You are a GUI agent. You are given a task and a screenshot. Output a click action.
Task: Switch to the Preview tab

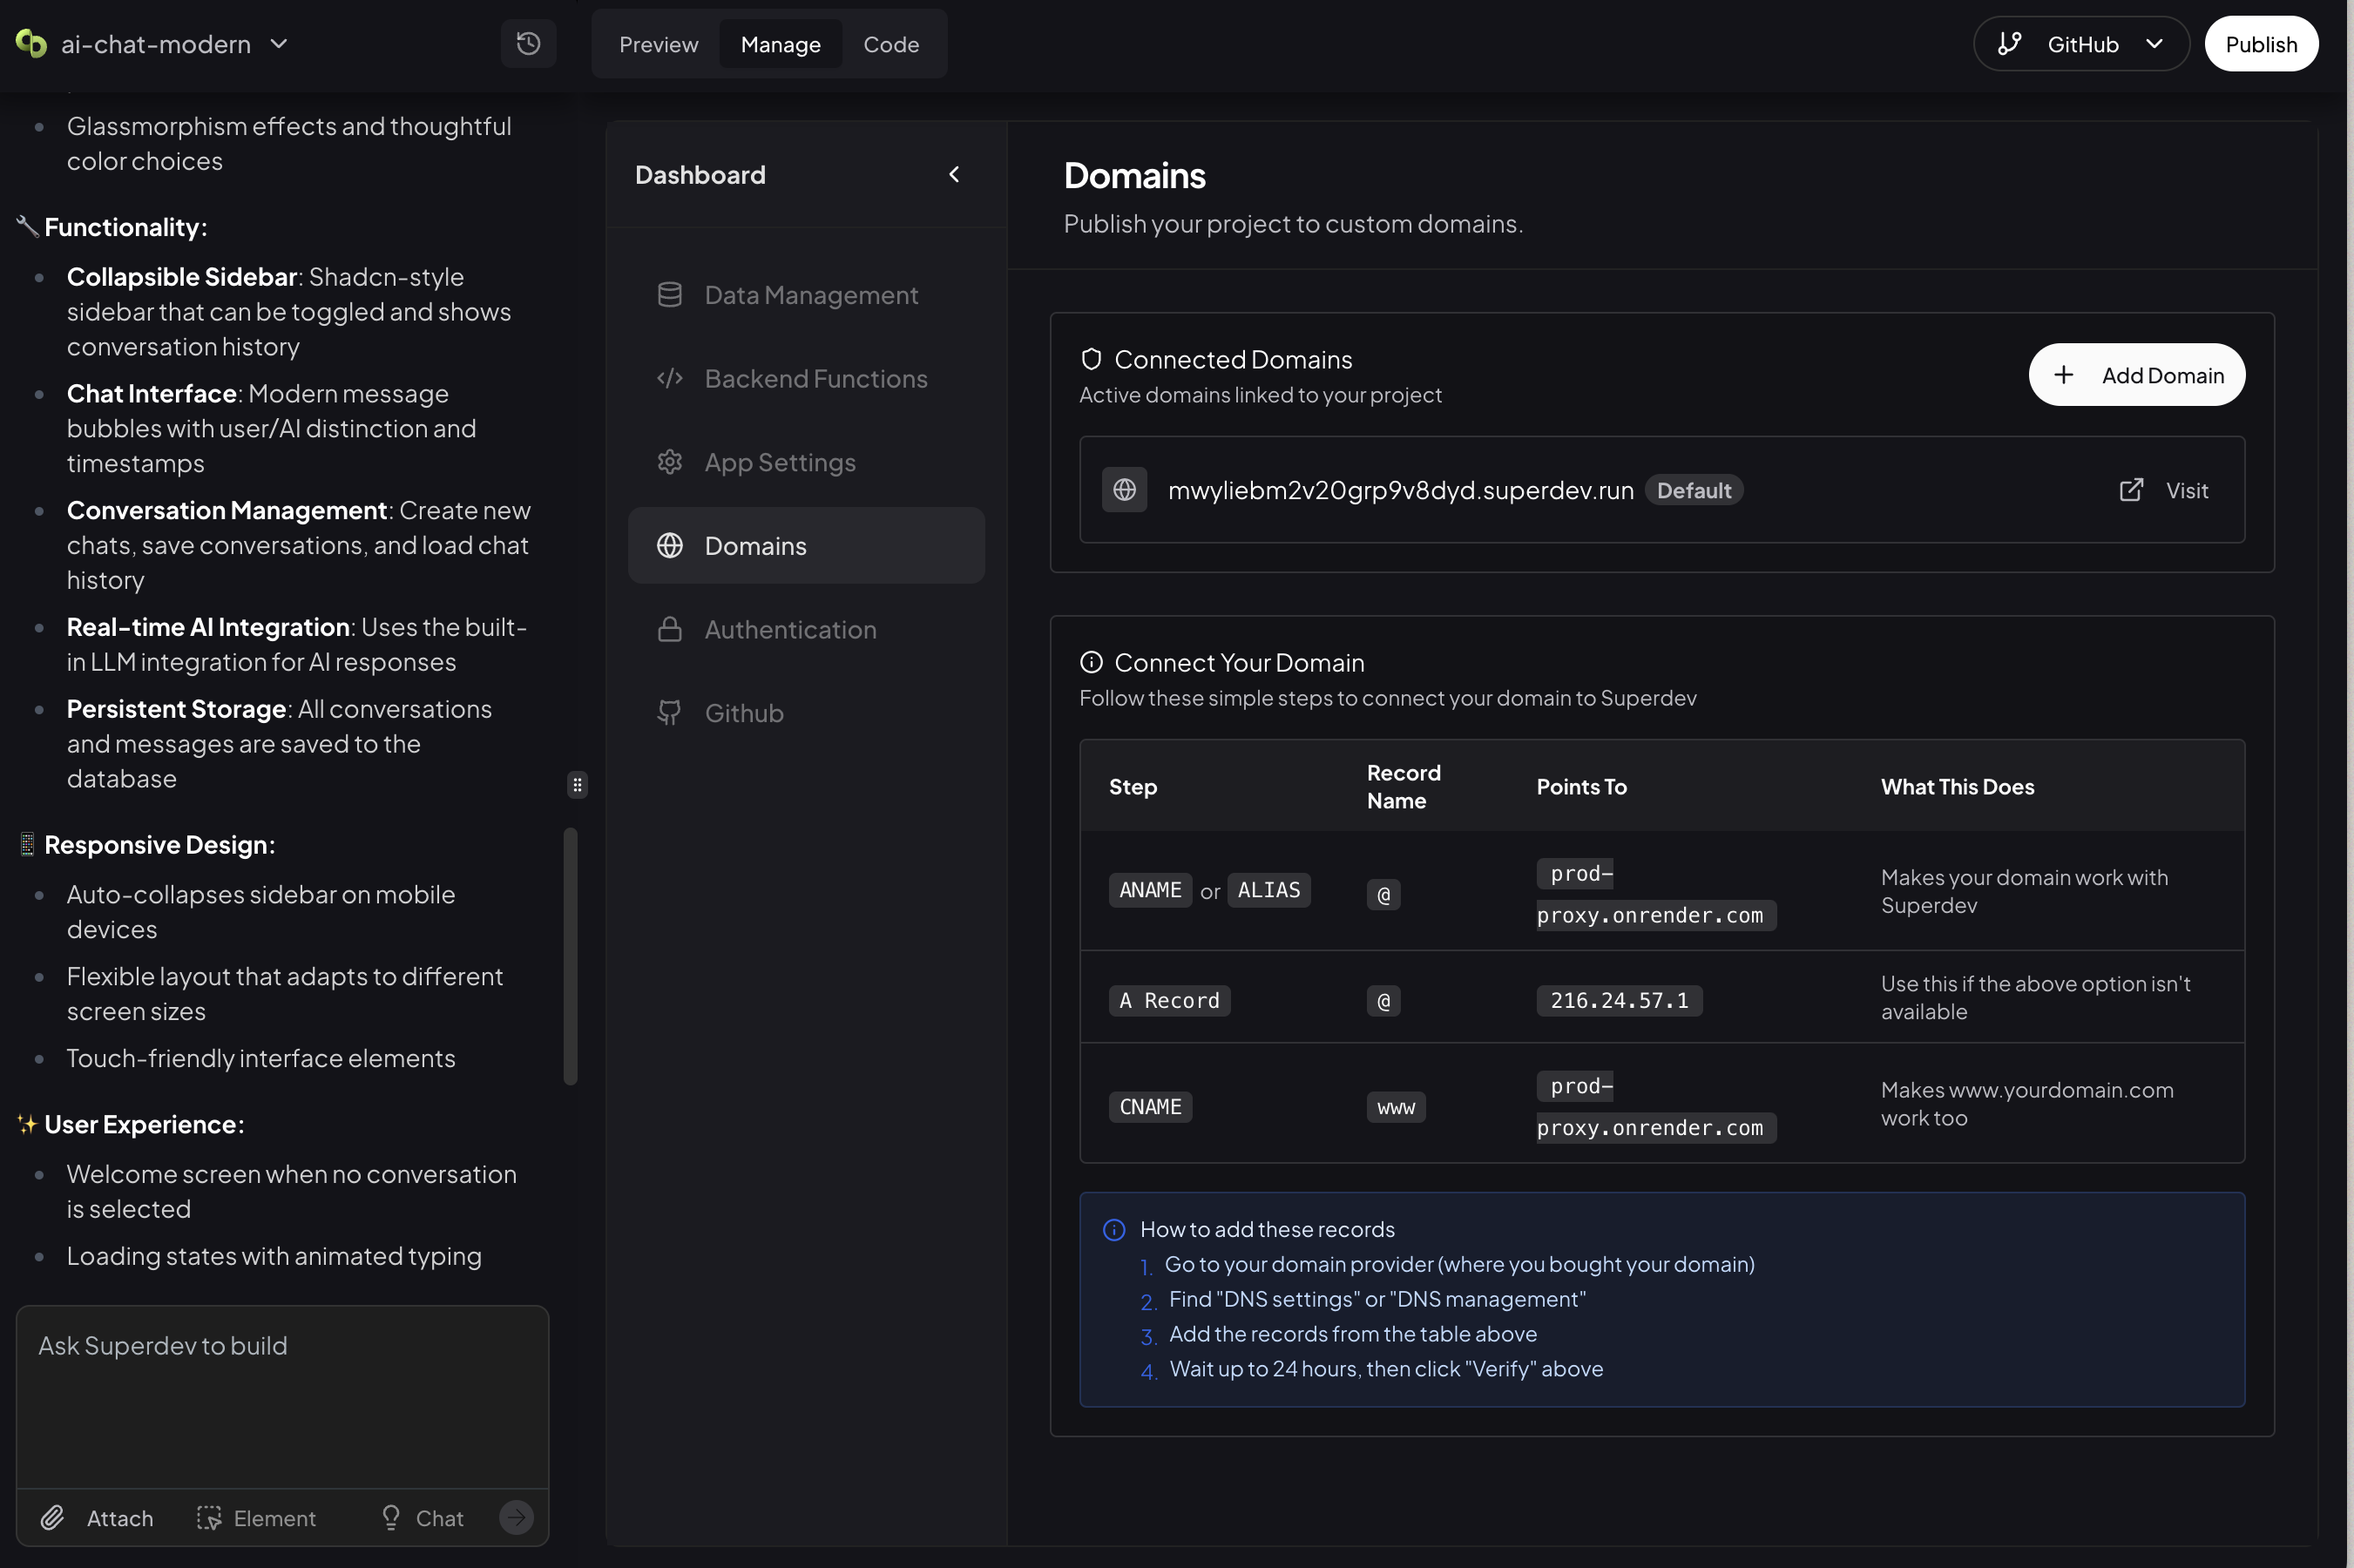coord(658,43)
